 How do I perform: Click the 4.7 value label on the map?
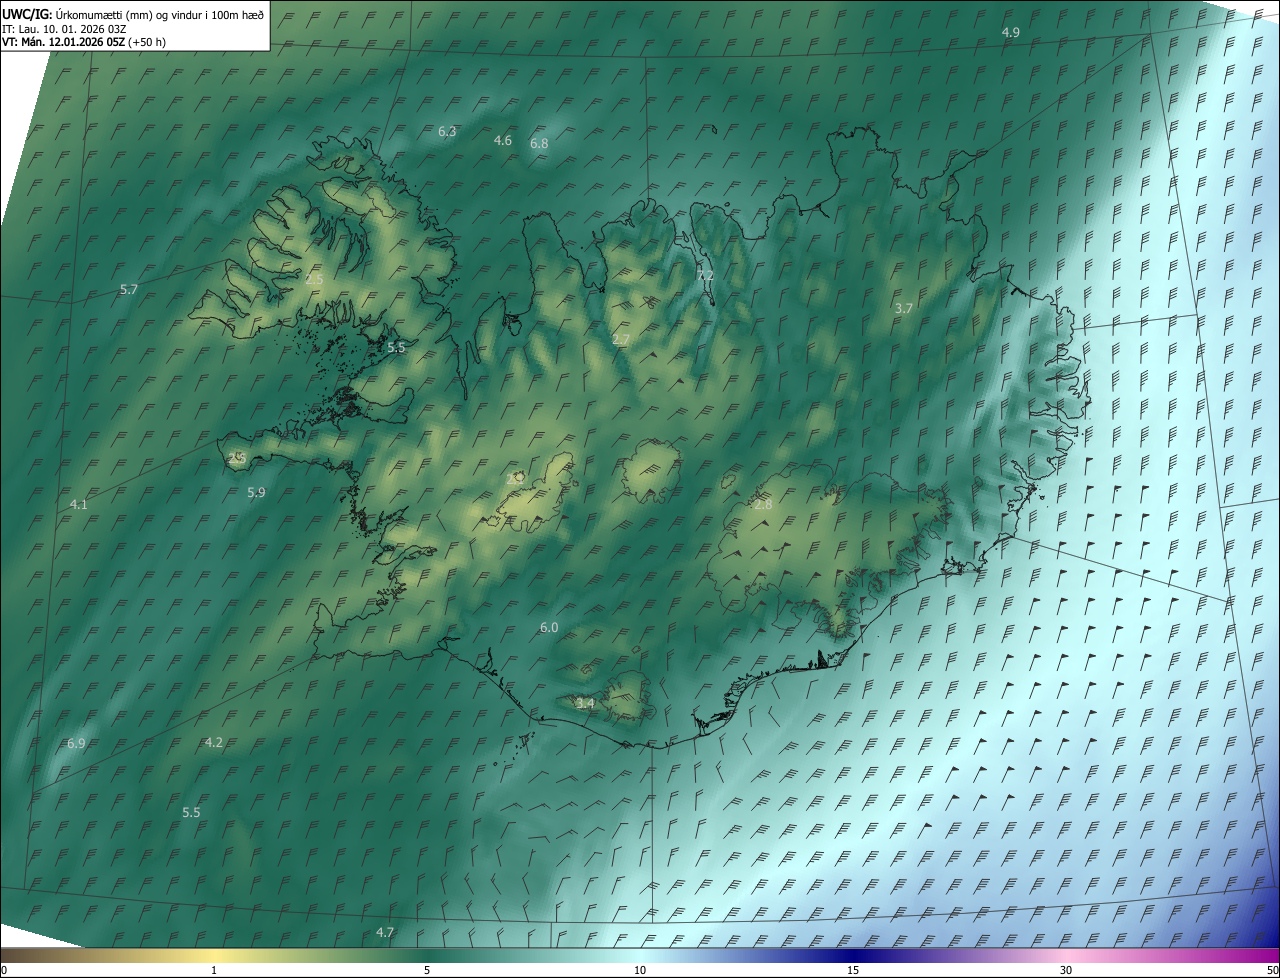pos(385,933)
